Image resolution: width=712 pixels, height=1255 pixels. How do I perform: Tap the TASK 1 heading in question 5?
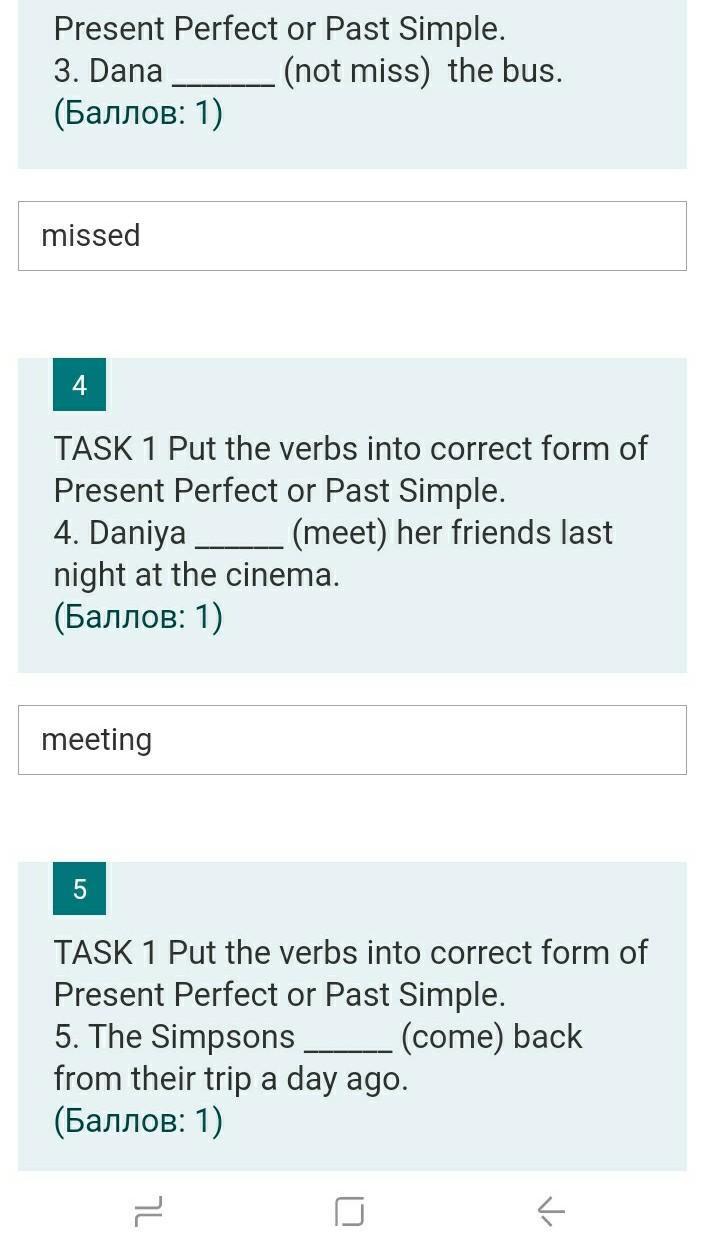click(x=350, y=953)
